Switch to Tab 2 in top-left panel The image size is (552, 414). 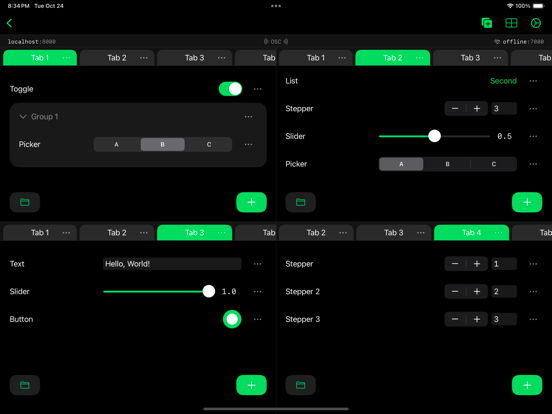(x=117, y=58)
